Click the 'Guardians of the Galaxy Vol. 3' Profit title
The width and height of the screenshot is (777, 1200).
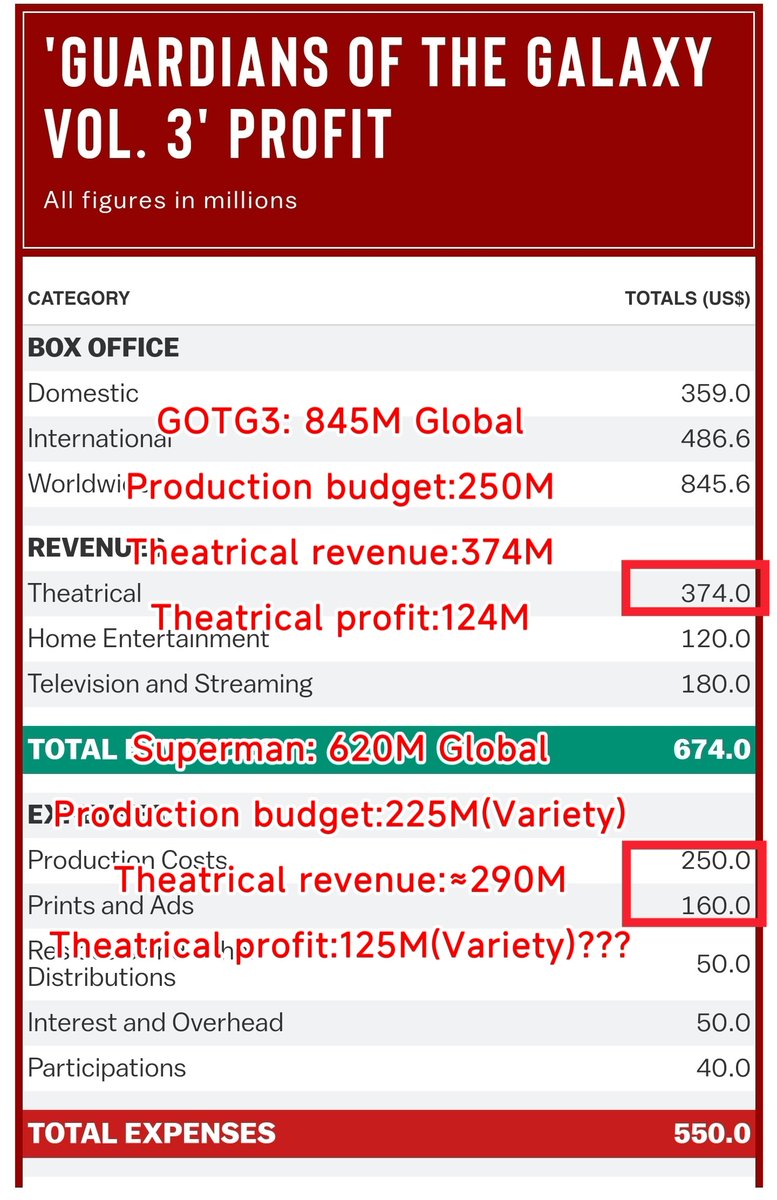[x=378, y=100]
